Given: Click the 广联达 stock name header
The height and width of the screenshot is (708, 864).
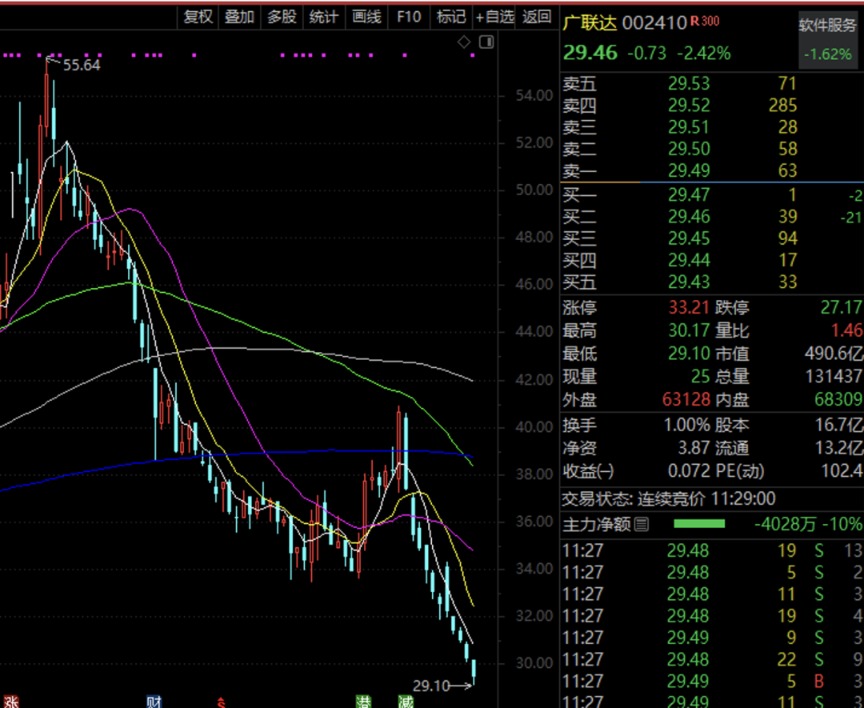Looking at the screenshot, I should 590,23.
